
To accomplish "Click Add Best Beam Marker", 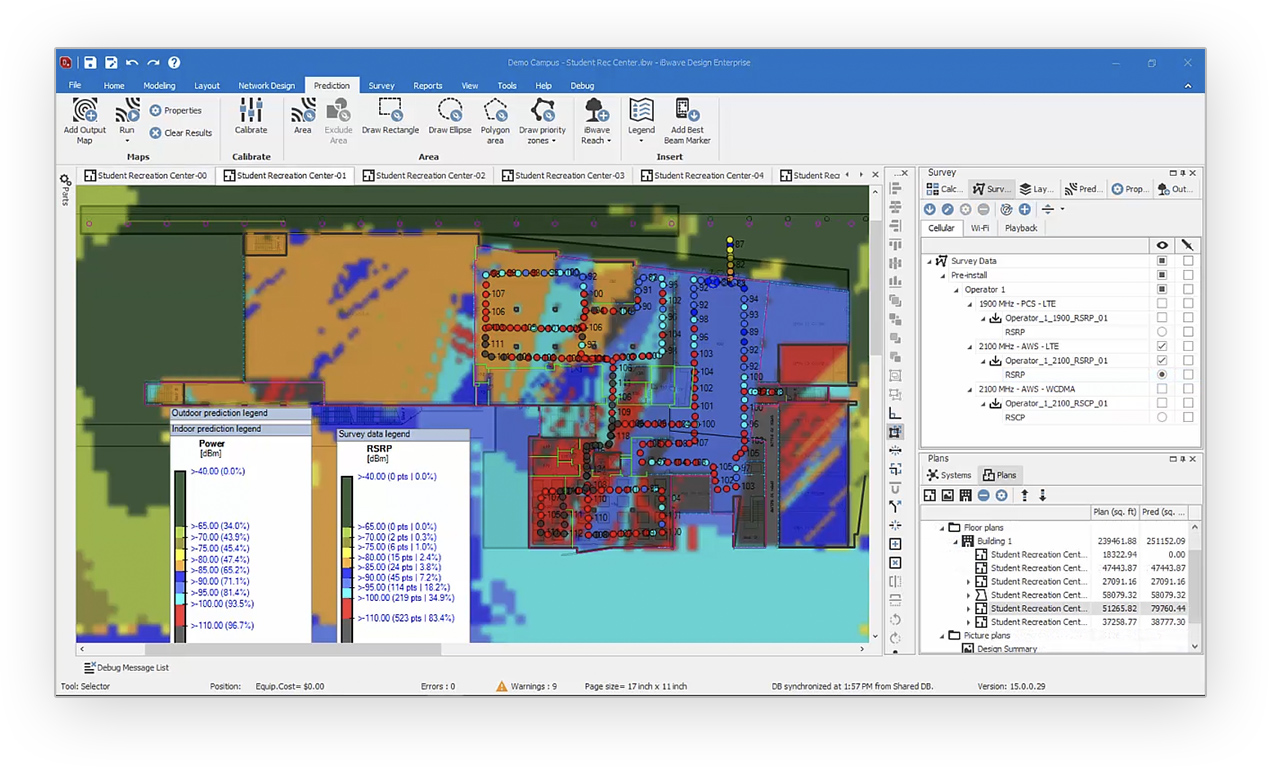I will coord(687,121).
